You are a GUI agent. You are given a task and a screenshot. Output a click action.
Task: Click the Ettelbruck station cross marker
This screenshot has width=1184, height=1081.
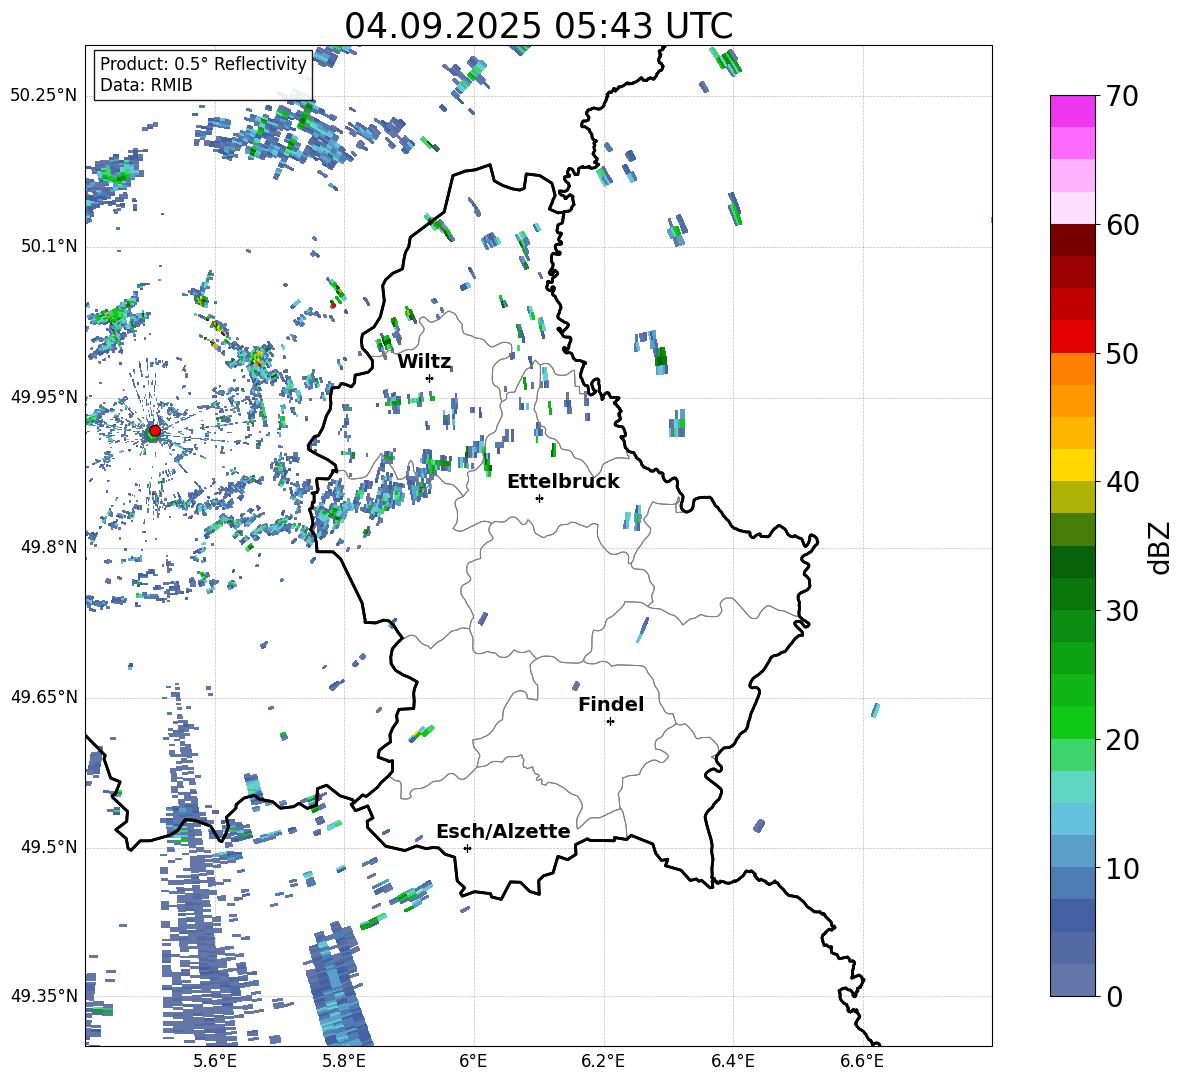539,498
